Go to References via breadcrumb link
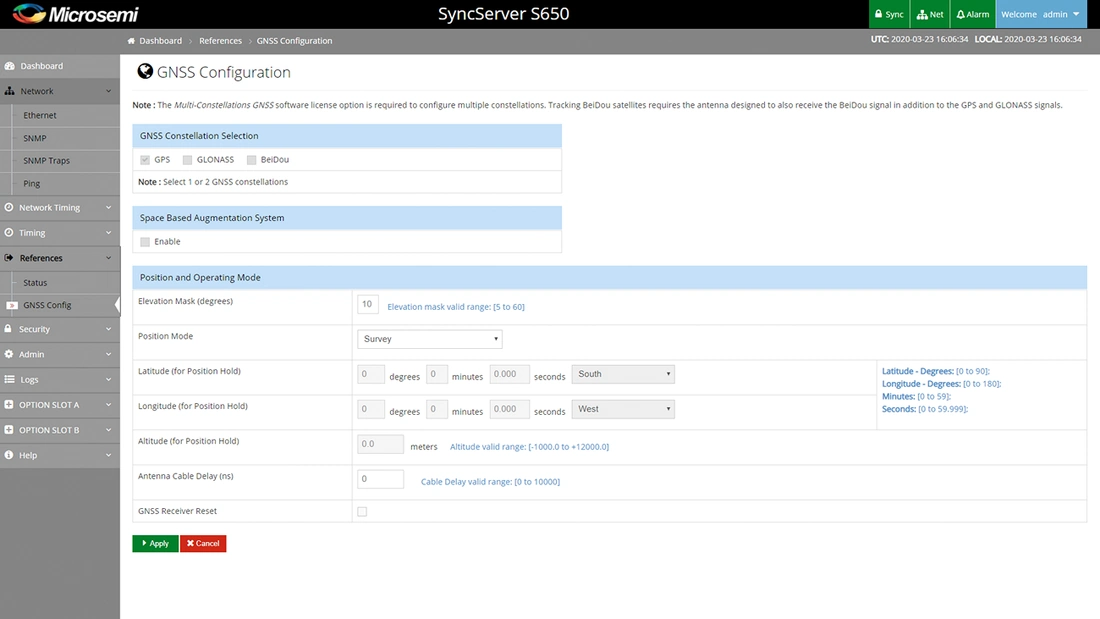Viewport: 1100px width, 619px height. click(220, 41)
